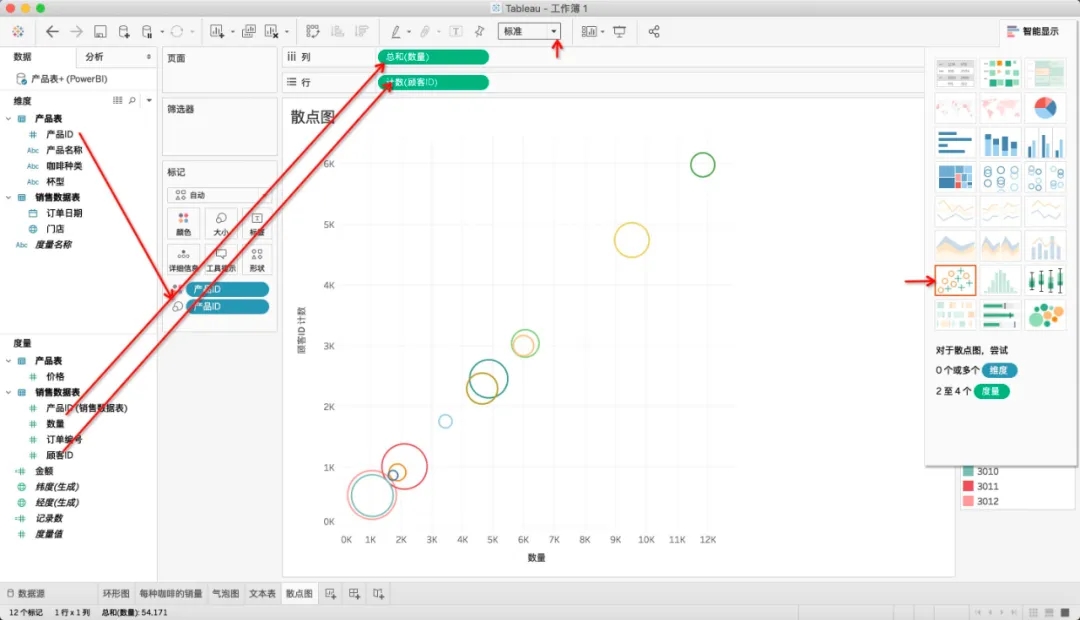The width and height of the screenshot is (1080, 620).
Task: Open the 气泡图 worksheet tab
Action: click(x=225, y=594)
